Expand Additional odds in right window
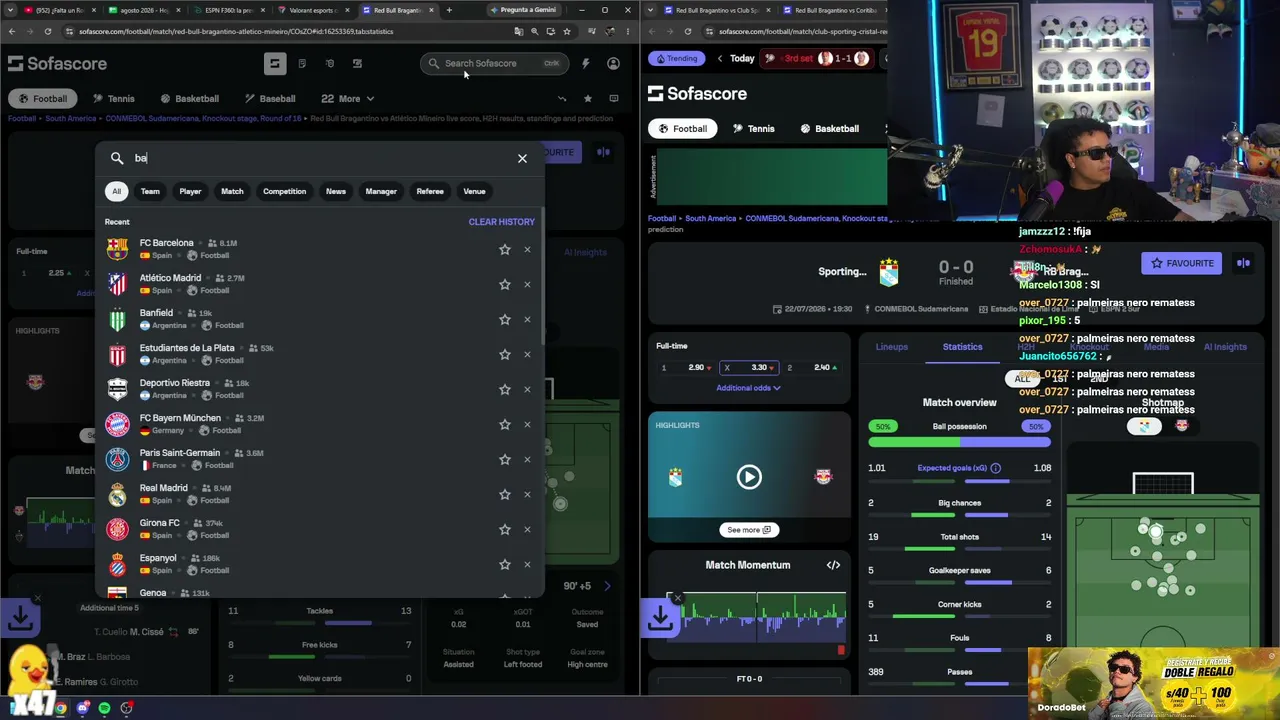This screenshot has width=1280, height=720. click(748, 388)
